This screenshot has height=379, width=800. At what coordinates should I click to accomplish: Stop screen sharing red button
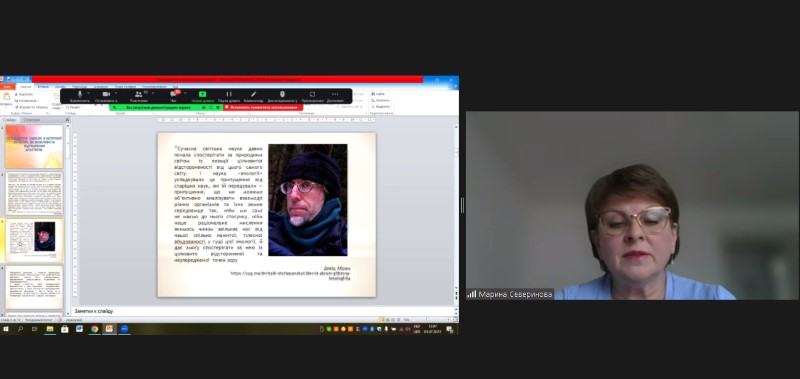(263, 108)
